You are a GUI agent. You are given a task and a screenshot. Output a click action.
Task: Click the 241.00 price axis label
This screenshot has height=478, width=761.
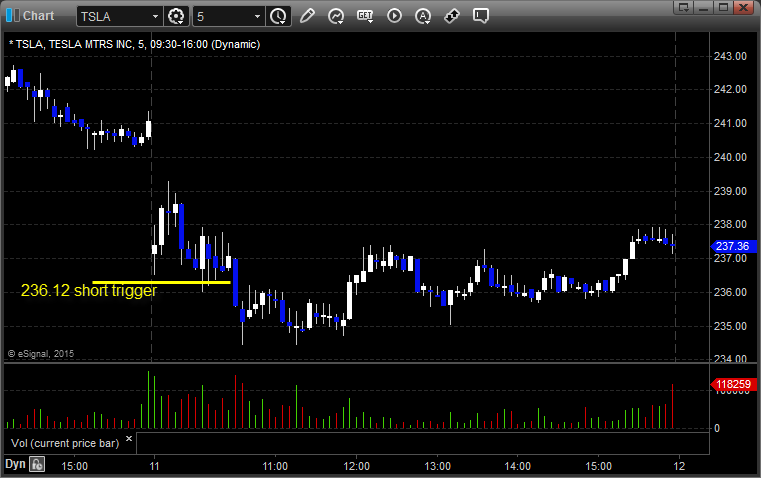pyautogui.click(x=730, y=123)
